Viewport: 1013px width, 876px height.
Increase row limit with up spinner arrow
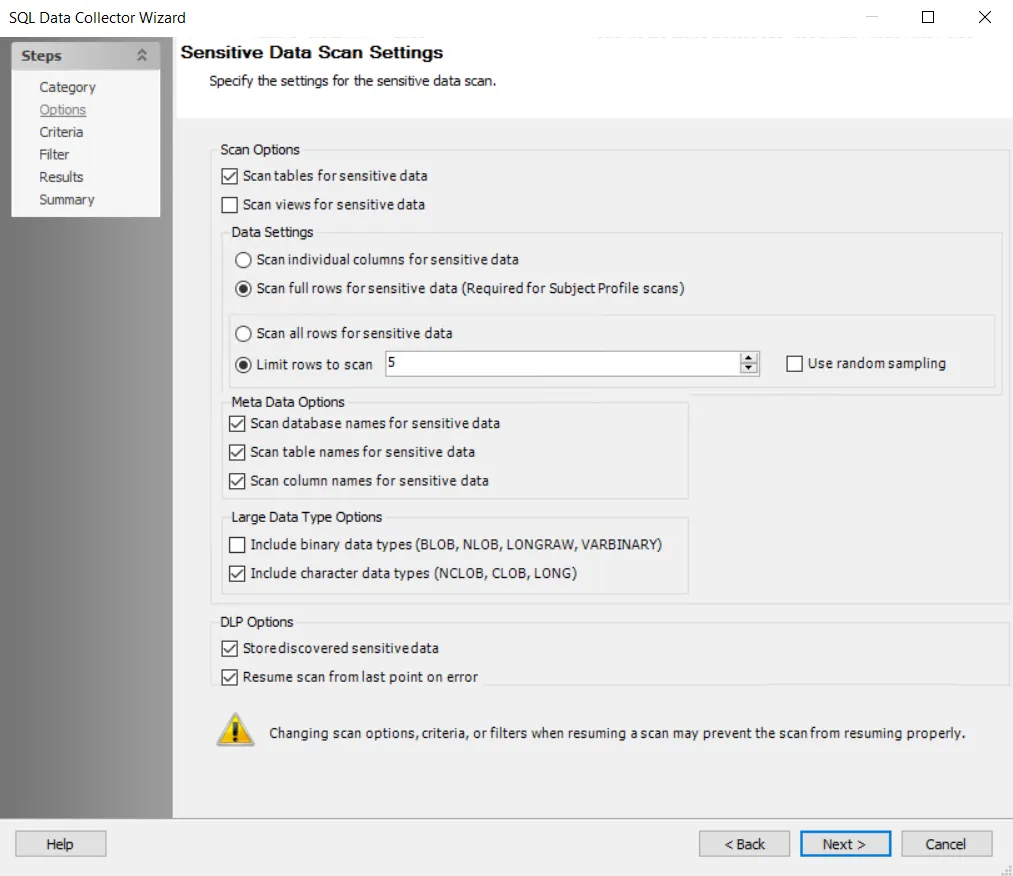tap(749, 358)
